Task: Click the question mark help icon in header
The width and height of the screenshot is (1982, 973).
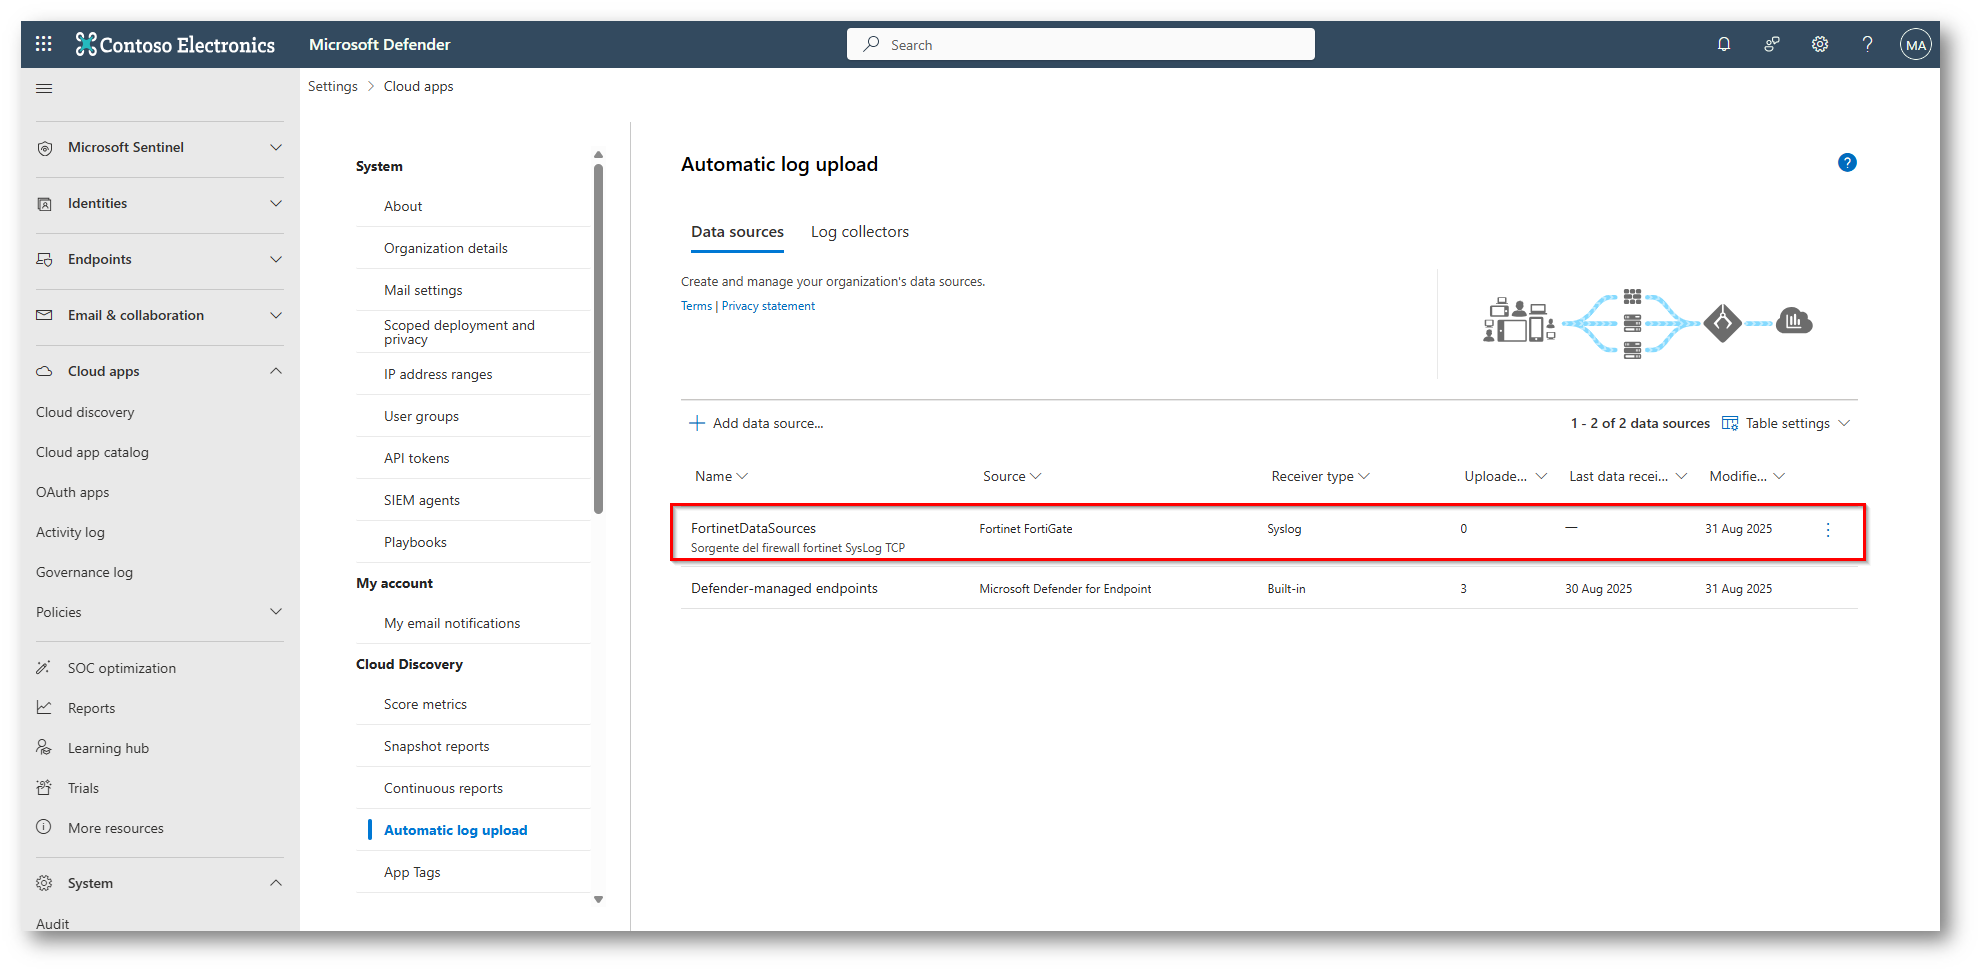Action: pyautogui.click(x=1867, y=44)
